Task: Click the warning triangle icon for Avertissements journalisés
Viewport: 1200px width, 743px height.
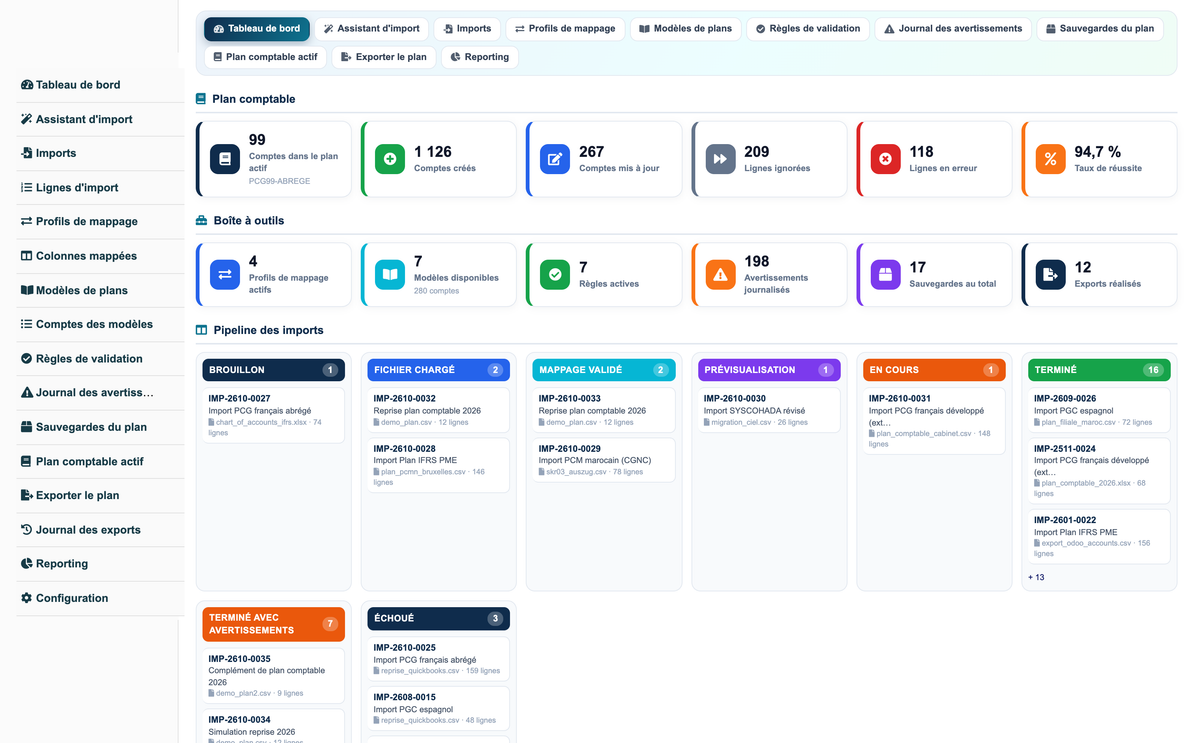Action: pos(720,274)
